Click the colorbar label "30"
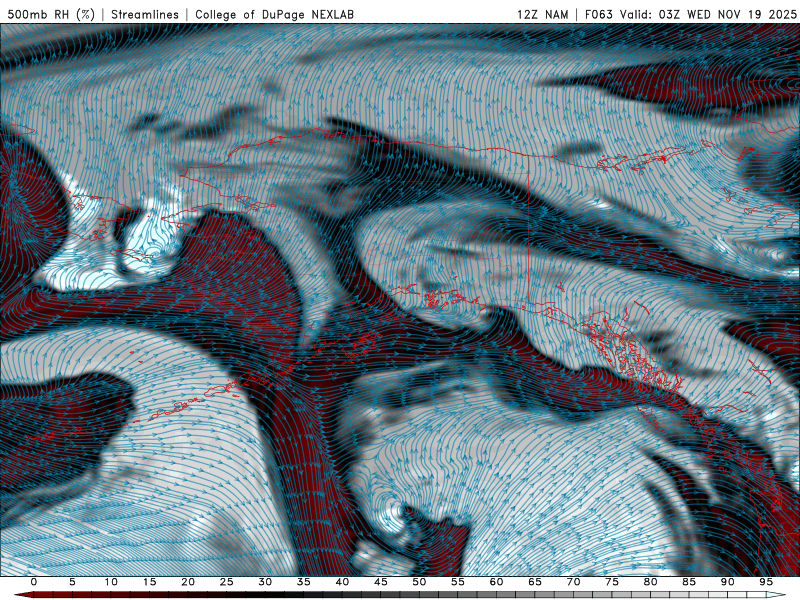Viewport: 800px width, 600px height. coord(265,582)
